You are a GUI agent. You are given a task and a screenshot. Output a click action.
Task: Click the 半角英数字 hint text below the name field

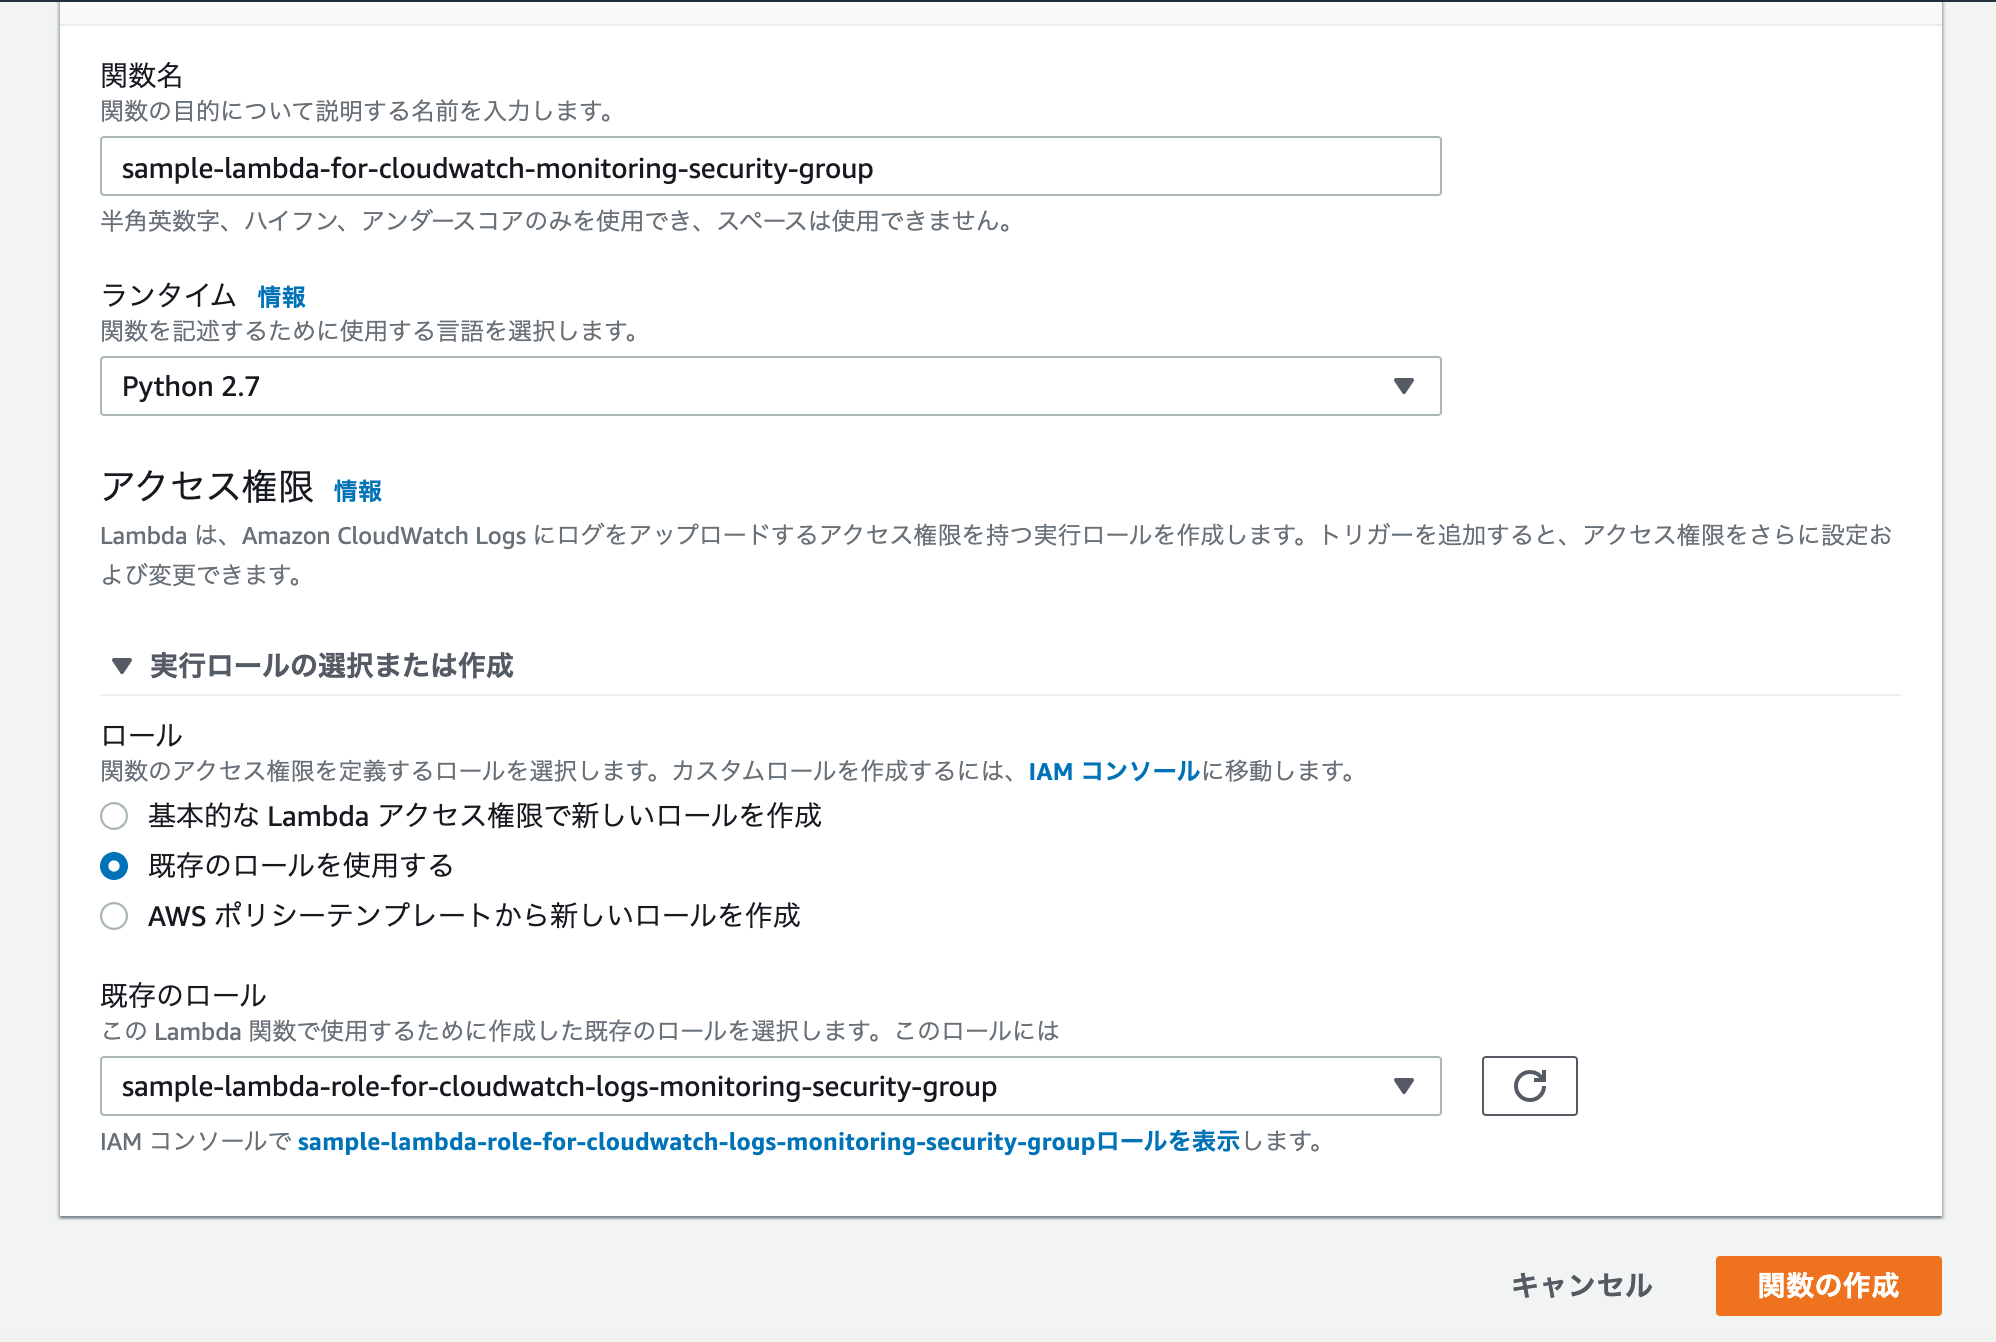[558, 221]
